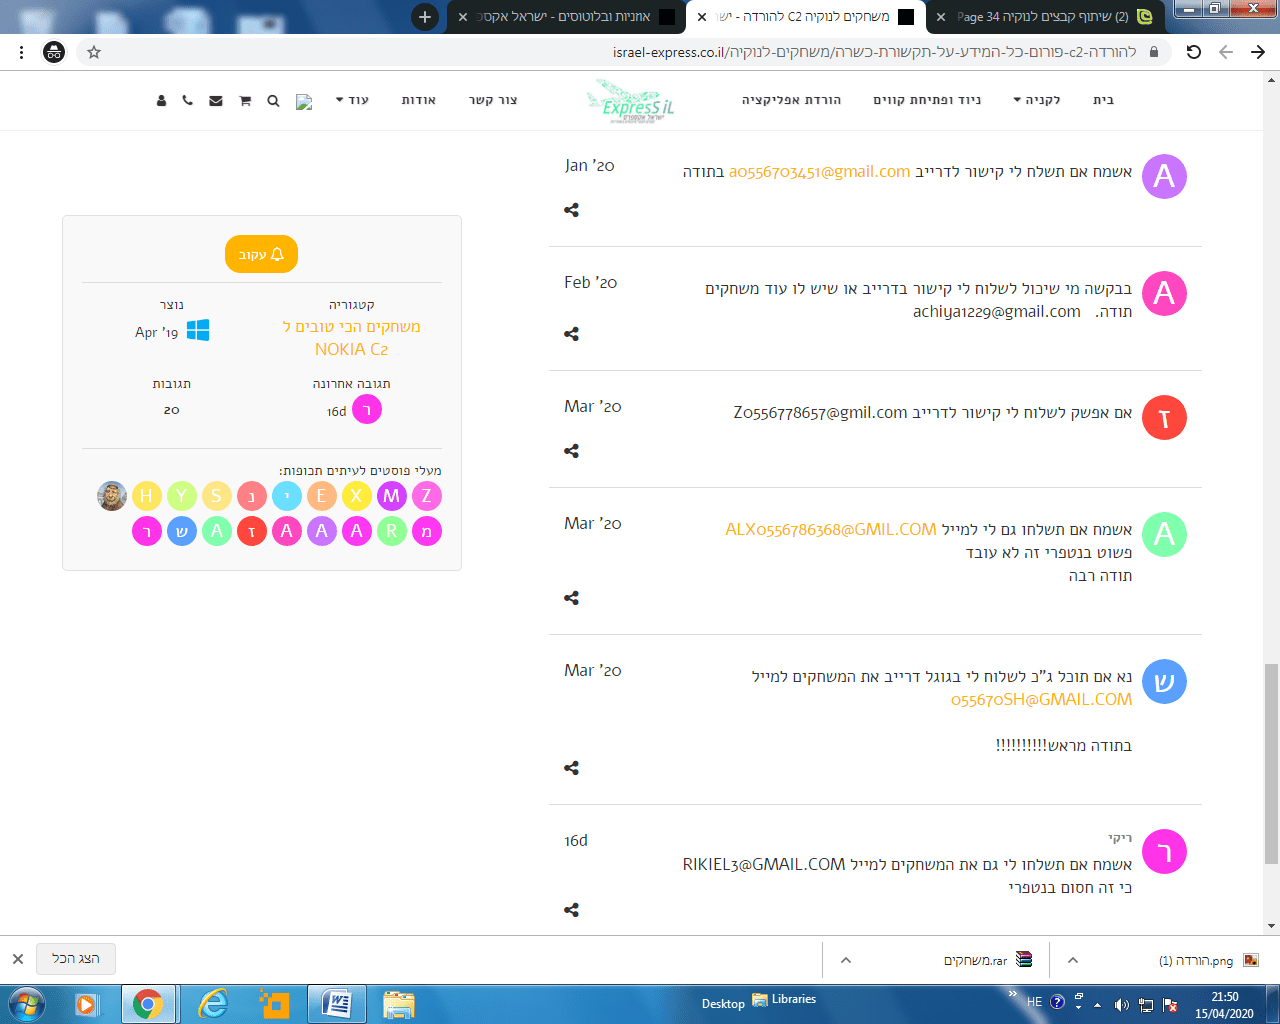Click the page vertical scrollbar thumb
The height and width of the screenshot is (1024, 1280).
tap(1272, 763)
